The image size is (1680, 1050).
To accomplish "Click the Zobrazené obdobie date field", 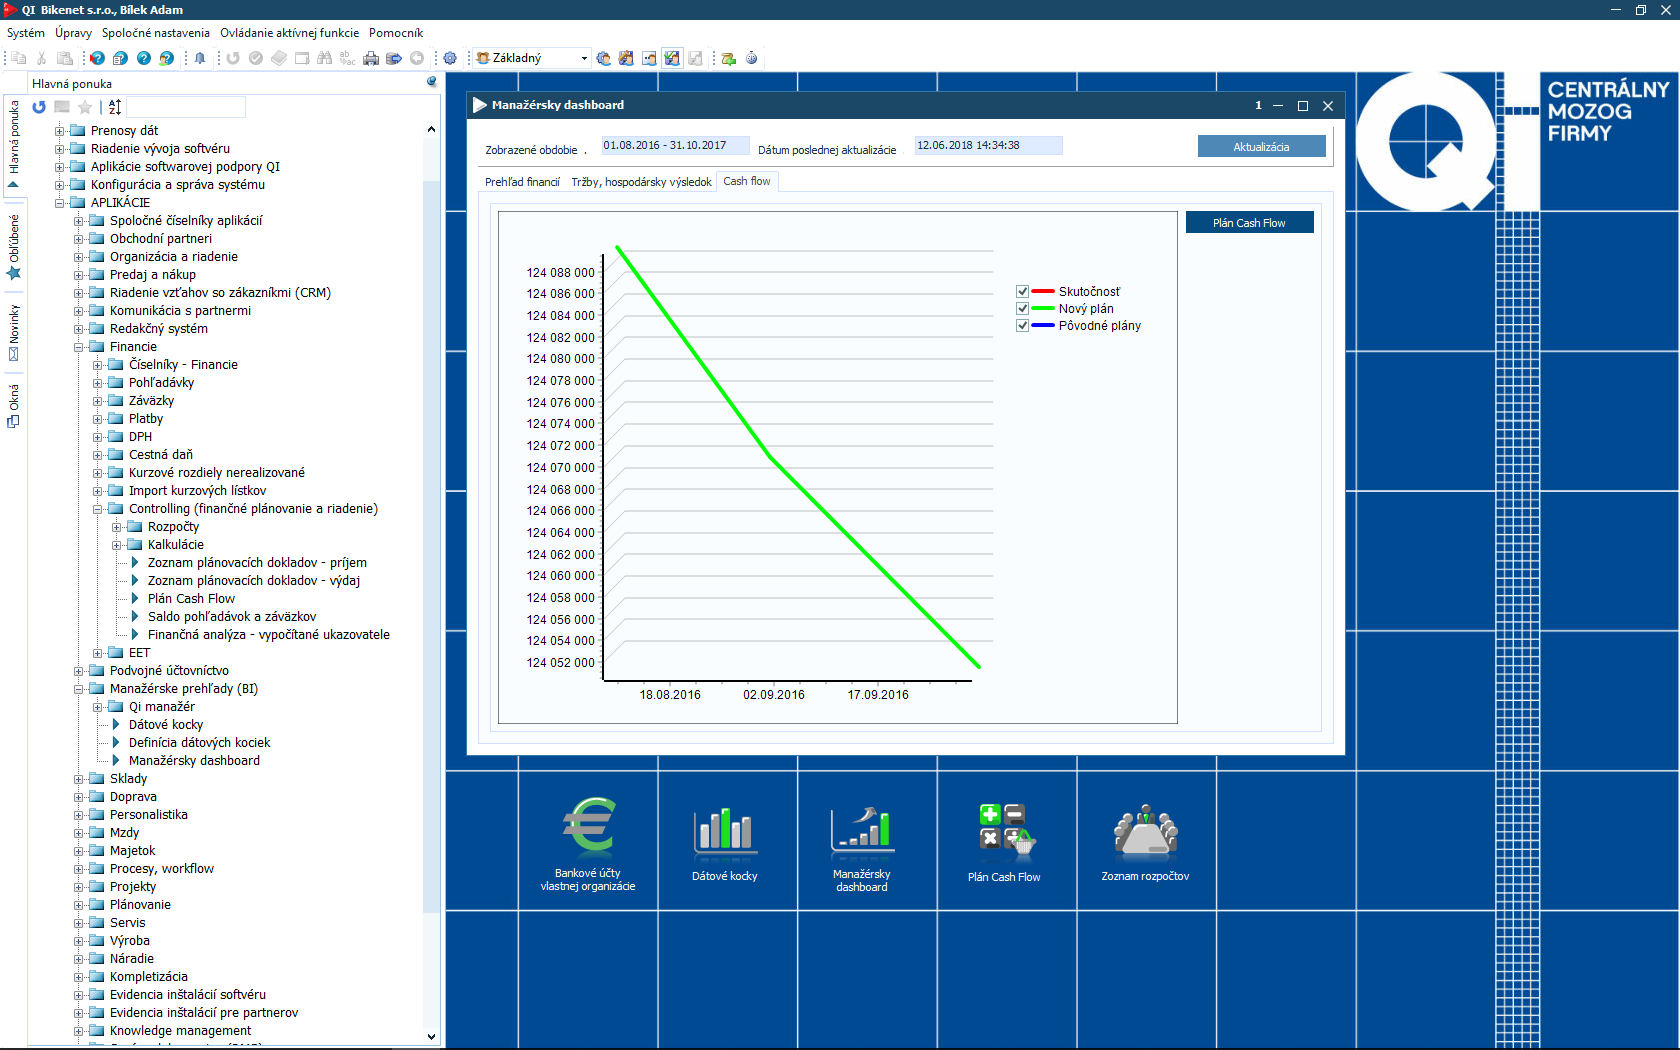I will tap(674, 146).
